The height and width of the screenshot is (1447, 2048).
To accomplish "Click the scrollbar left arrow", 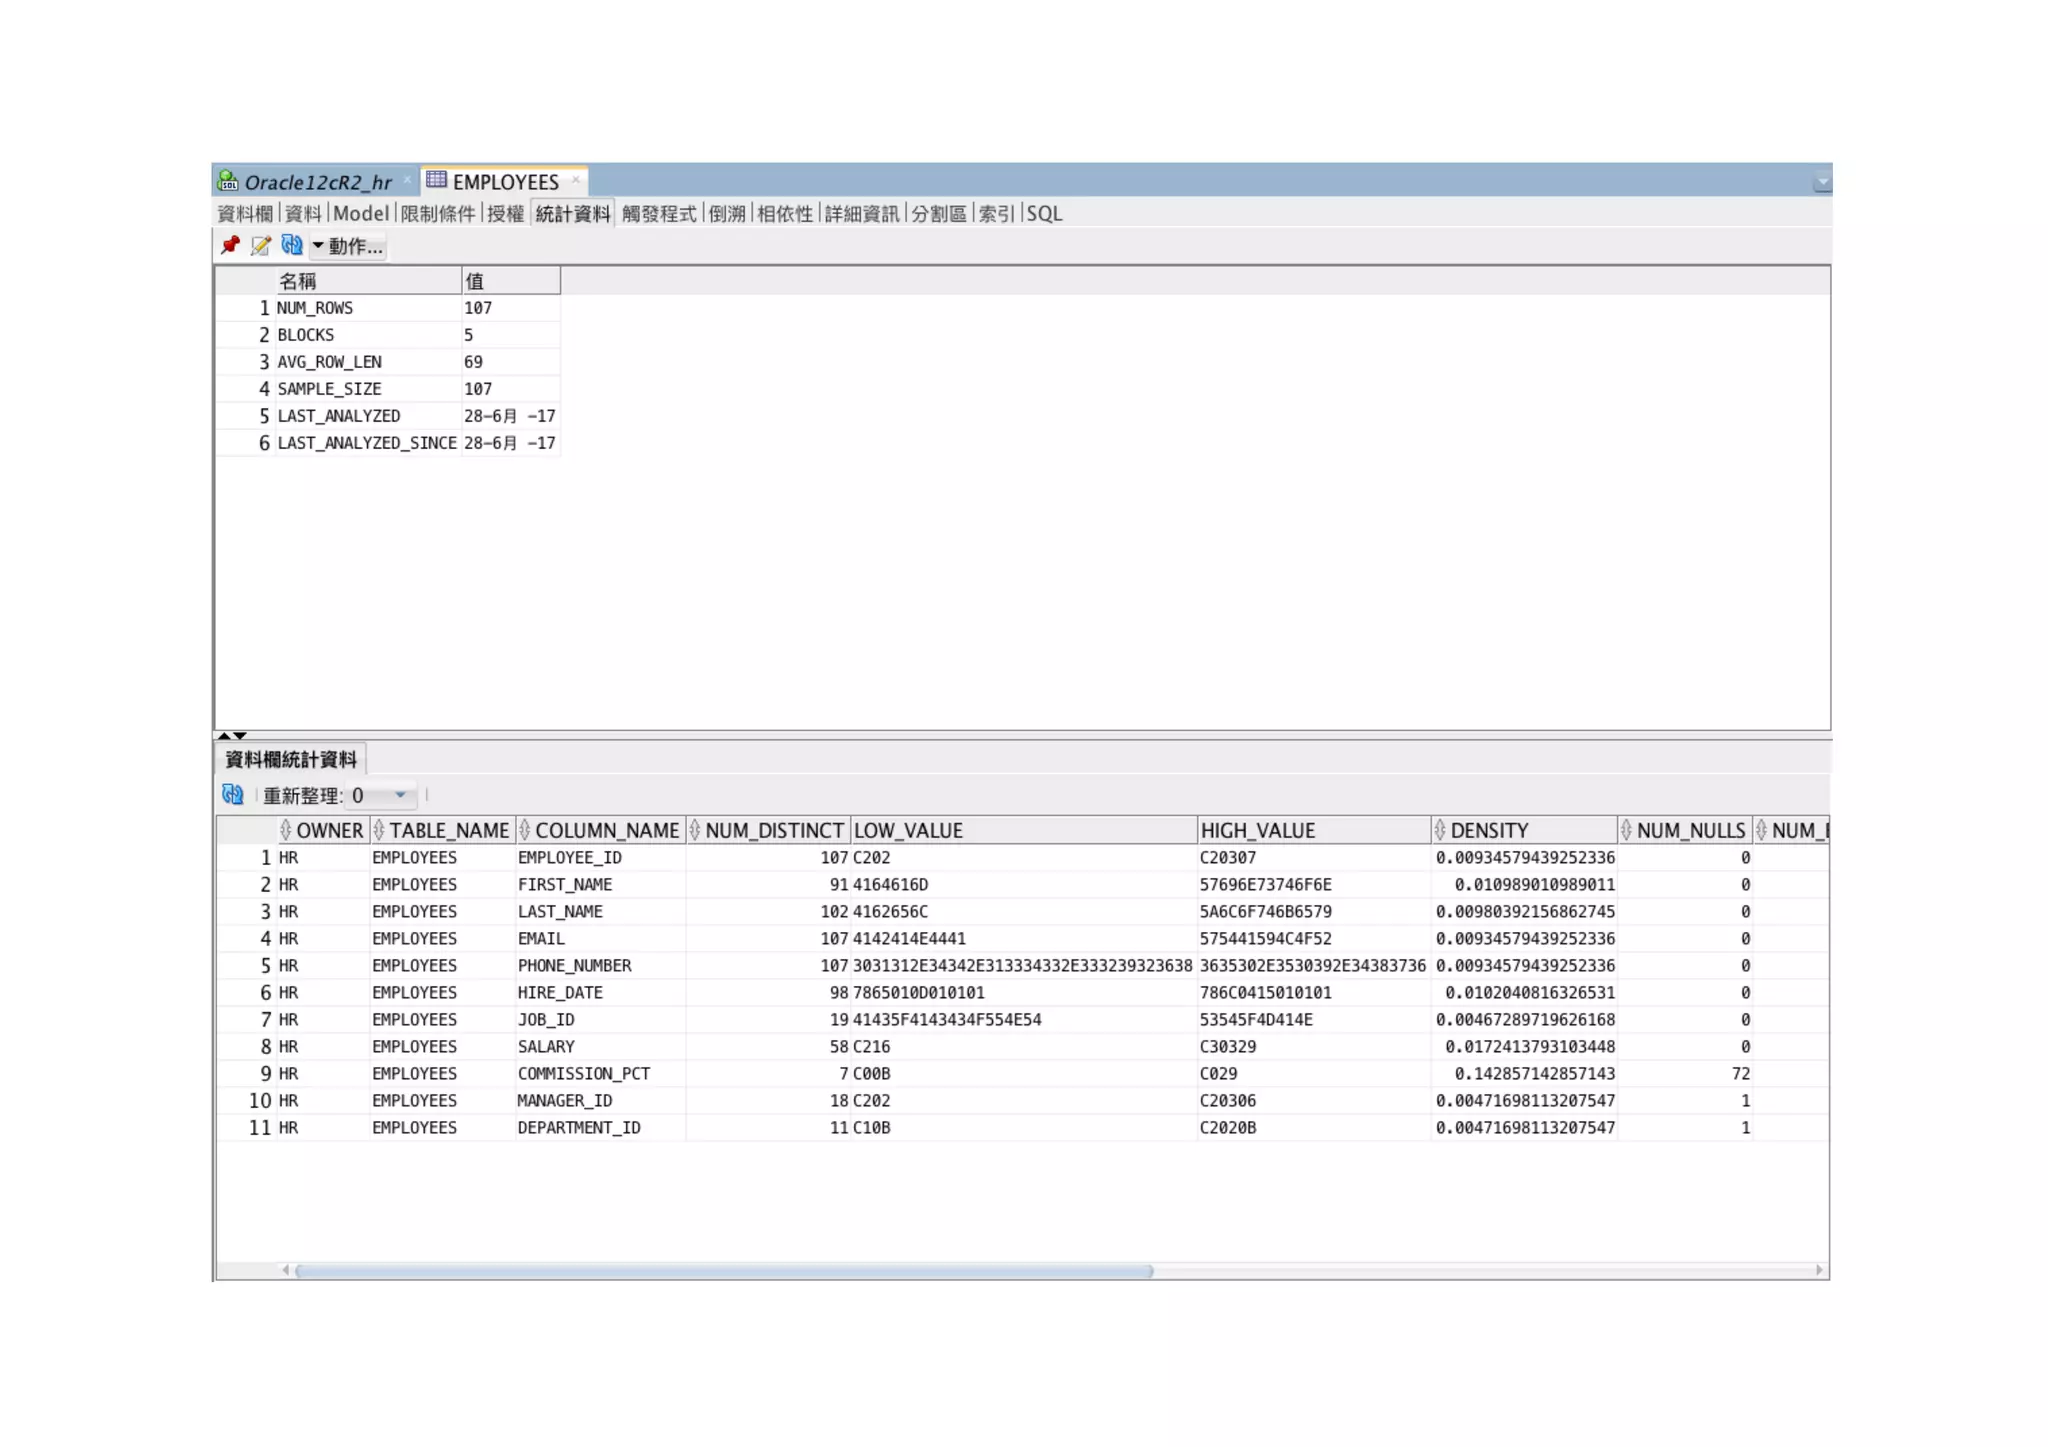I will (x=286, y=1271).
